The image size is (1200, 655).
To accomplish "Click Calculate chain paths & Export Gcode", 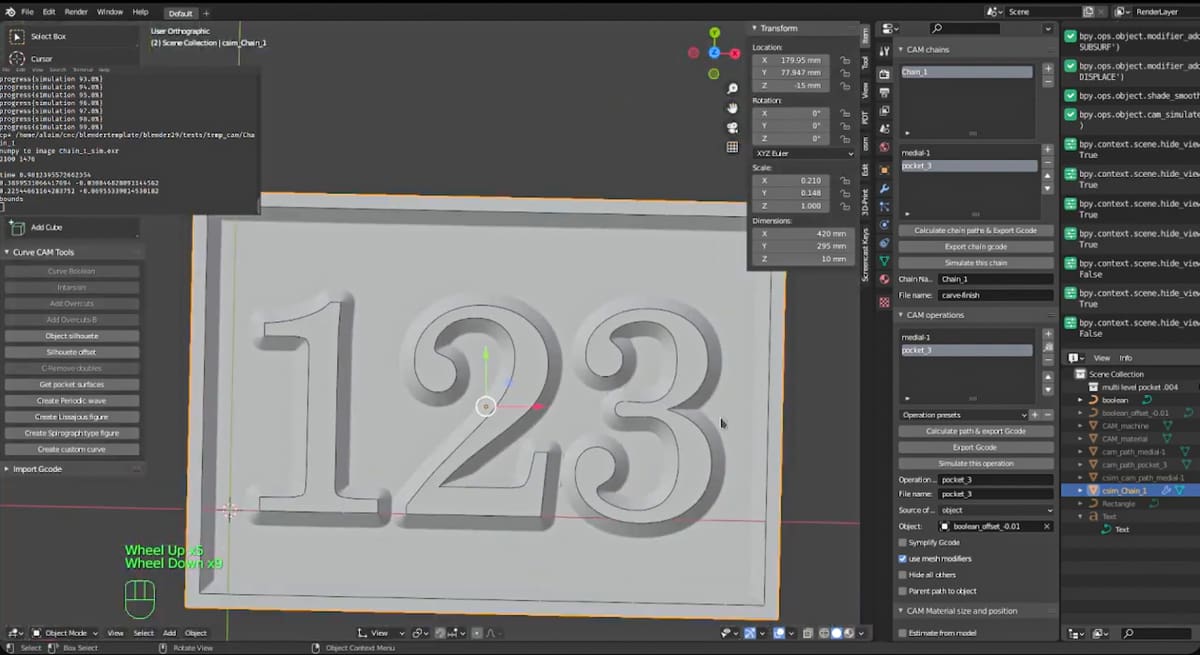I will (975, 230).
